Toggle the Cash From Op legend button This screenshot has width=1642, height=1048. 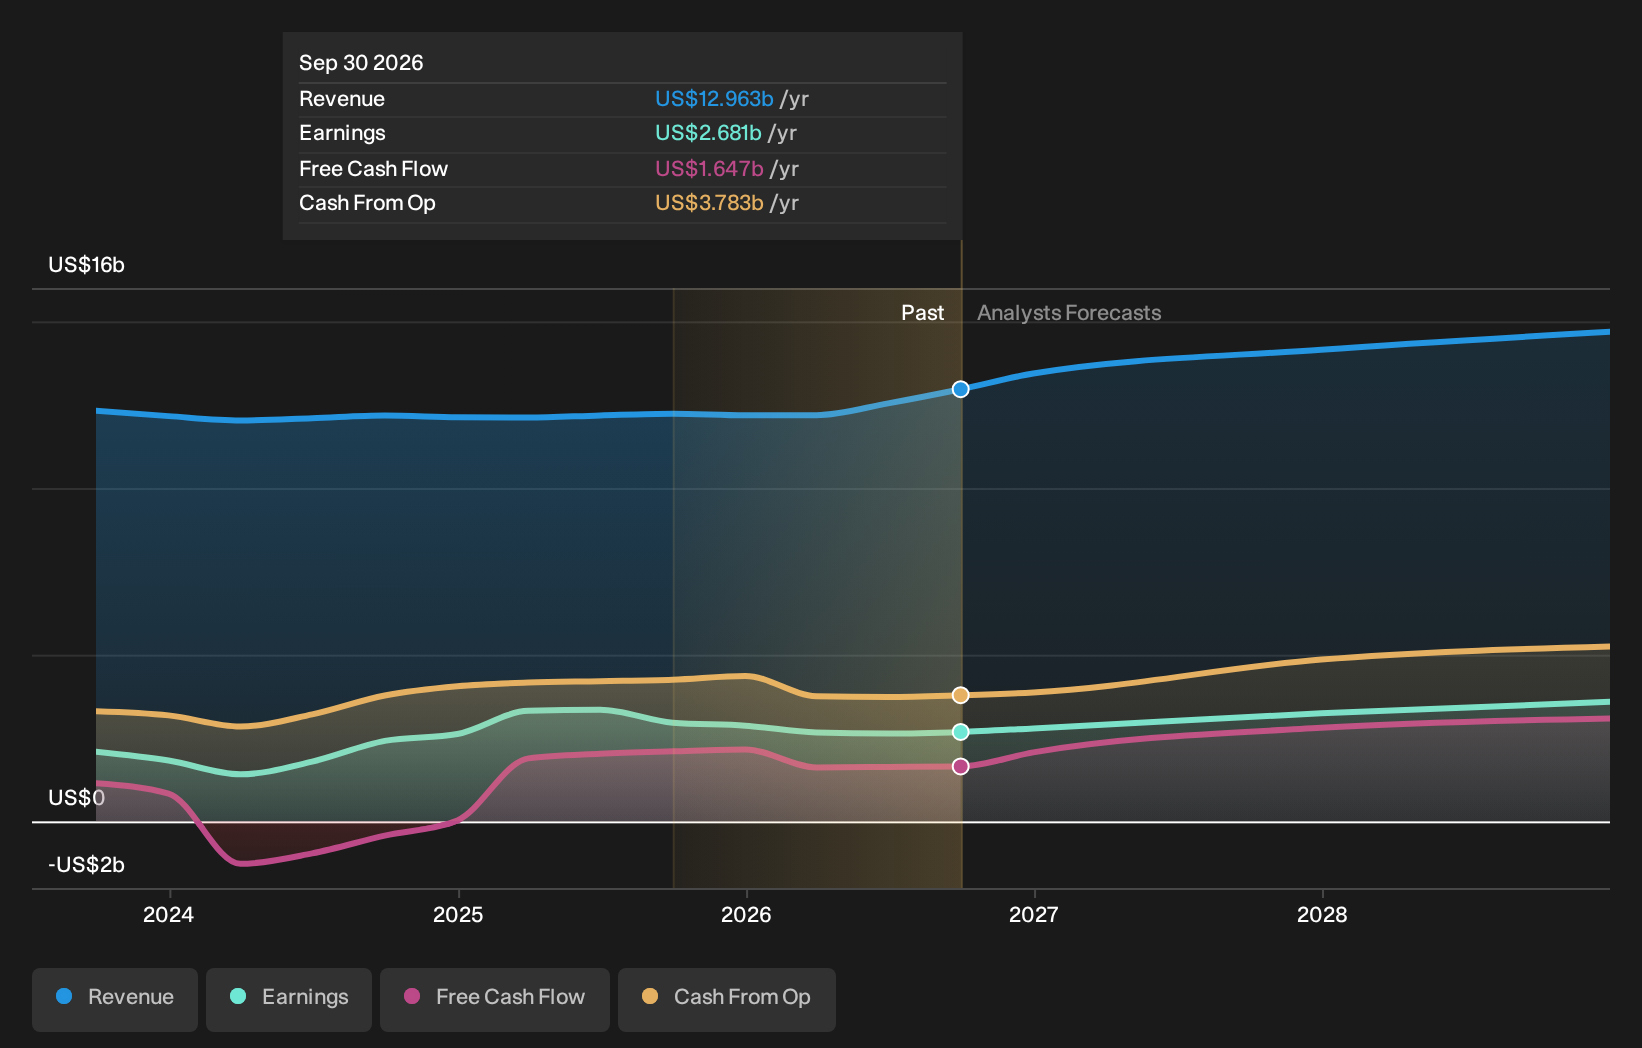pos(727,999)
